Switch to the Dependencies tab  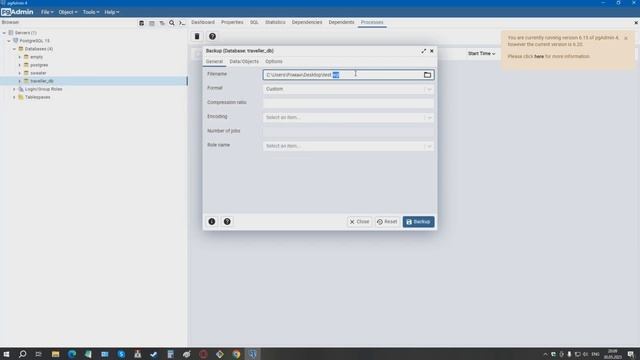307,22
